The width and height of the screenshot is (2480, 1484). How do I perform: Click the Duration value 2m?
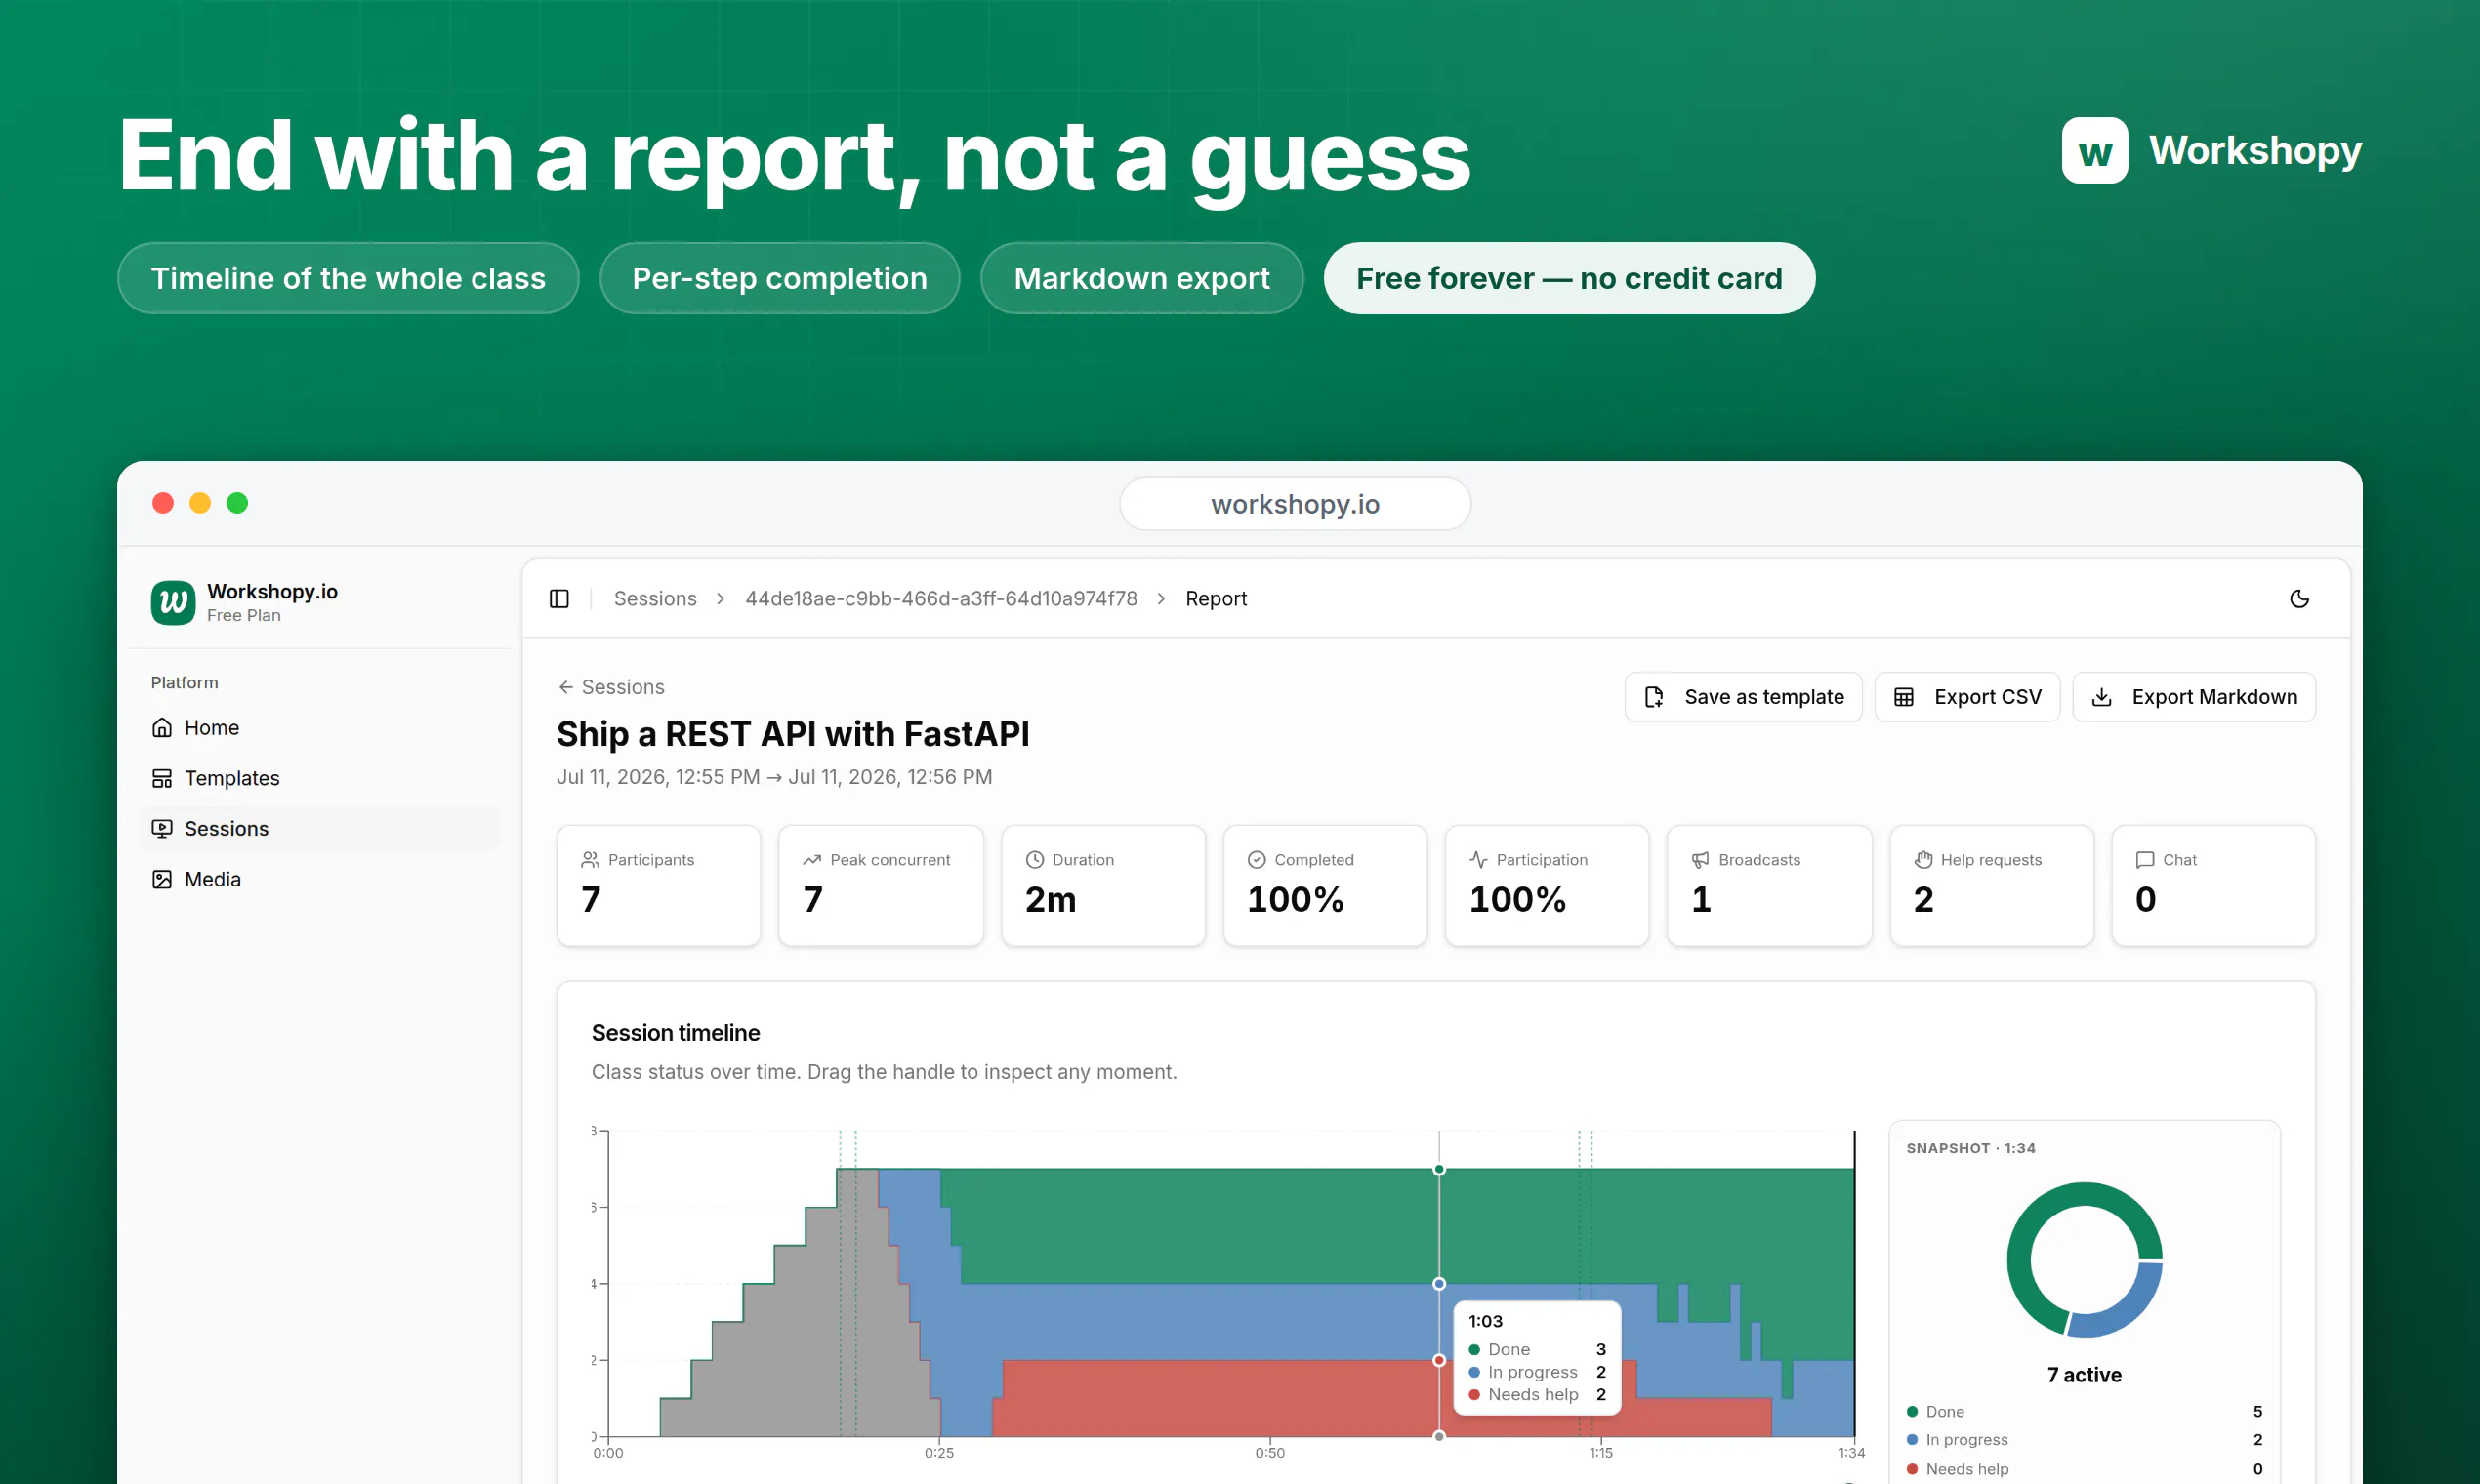[x=1051, y=900]
